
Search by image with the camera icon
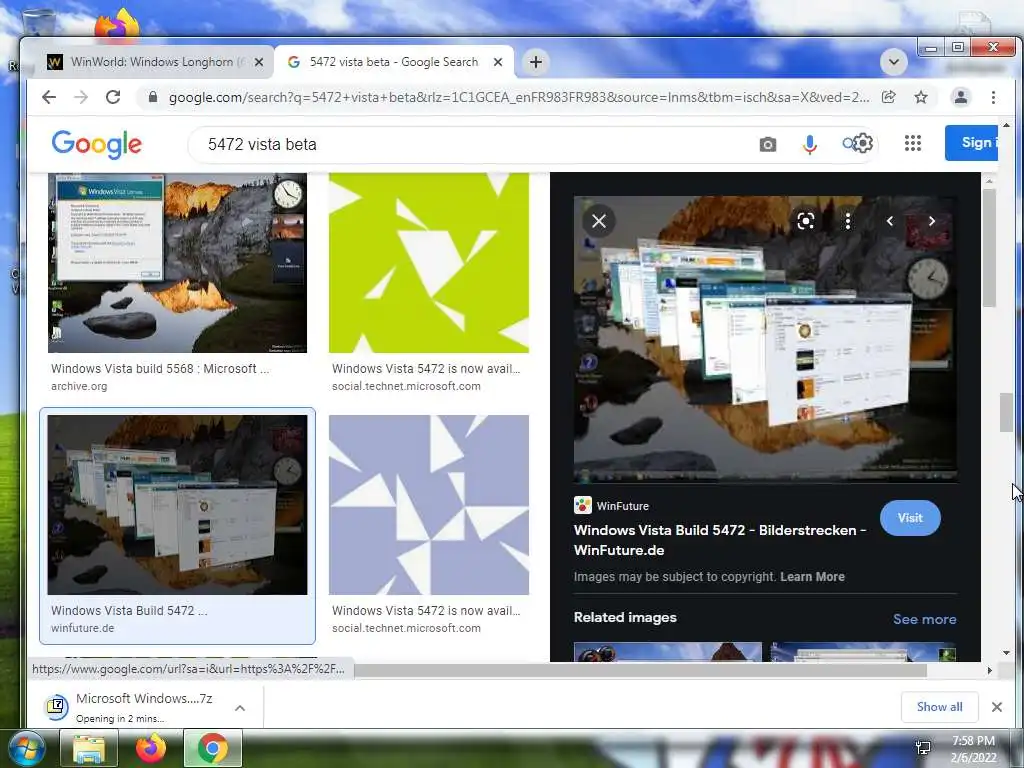768,144
